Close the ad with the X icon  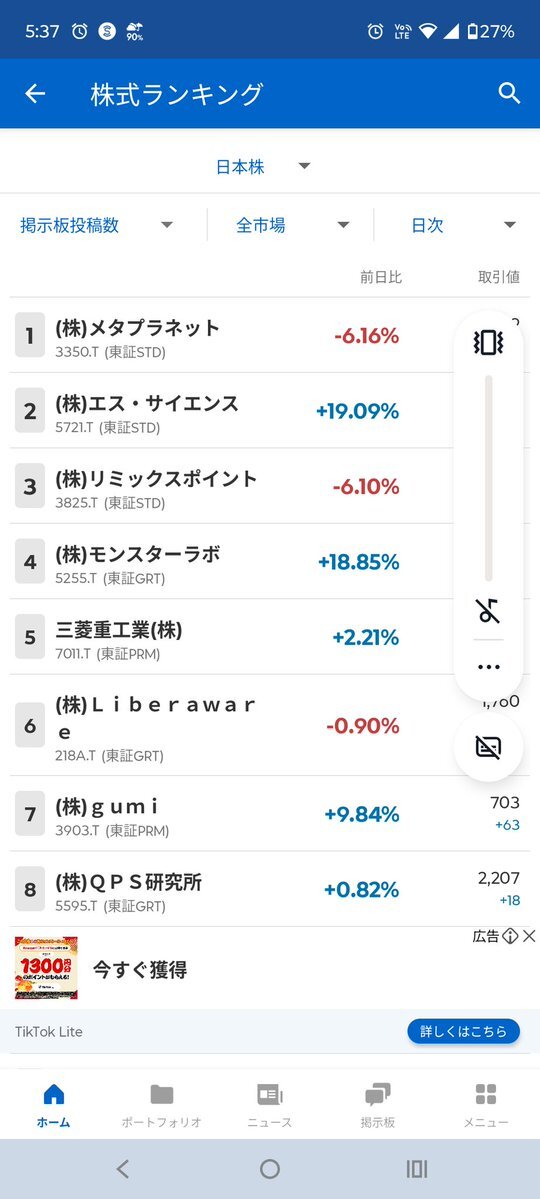point(529,936)
